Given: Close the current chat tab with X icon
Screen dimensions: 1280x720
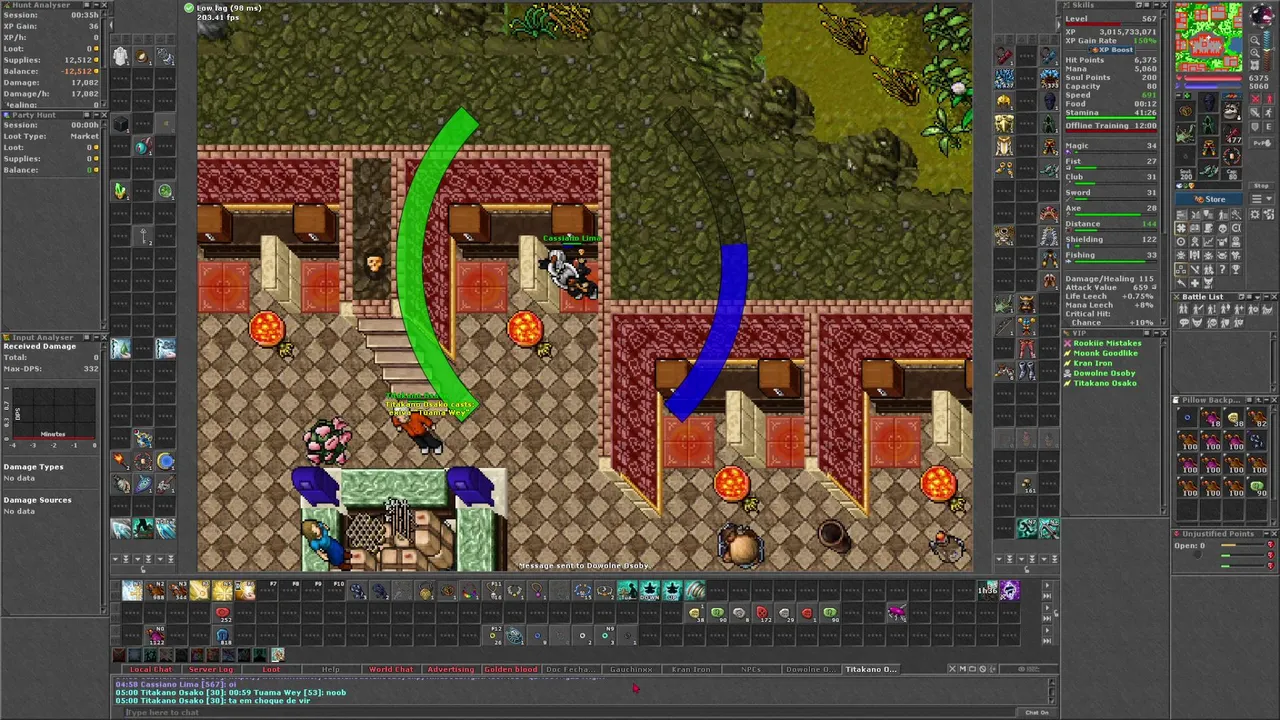Looking at the screenshot, I should 952,669.
